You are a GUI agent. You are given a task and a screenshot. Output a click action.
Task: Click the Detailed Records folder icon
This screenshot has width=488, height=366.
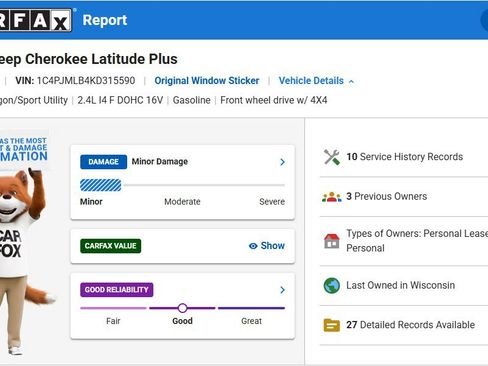tap(332, 325)
